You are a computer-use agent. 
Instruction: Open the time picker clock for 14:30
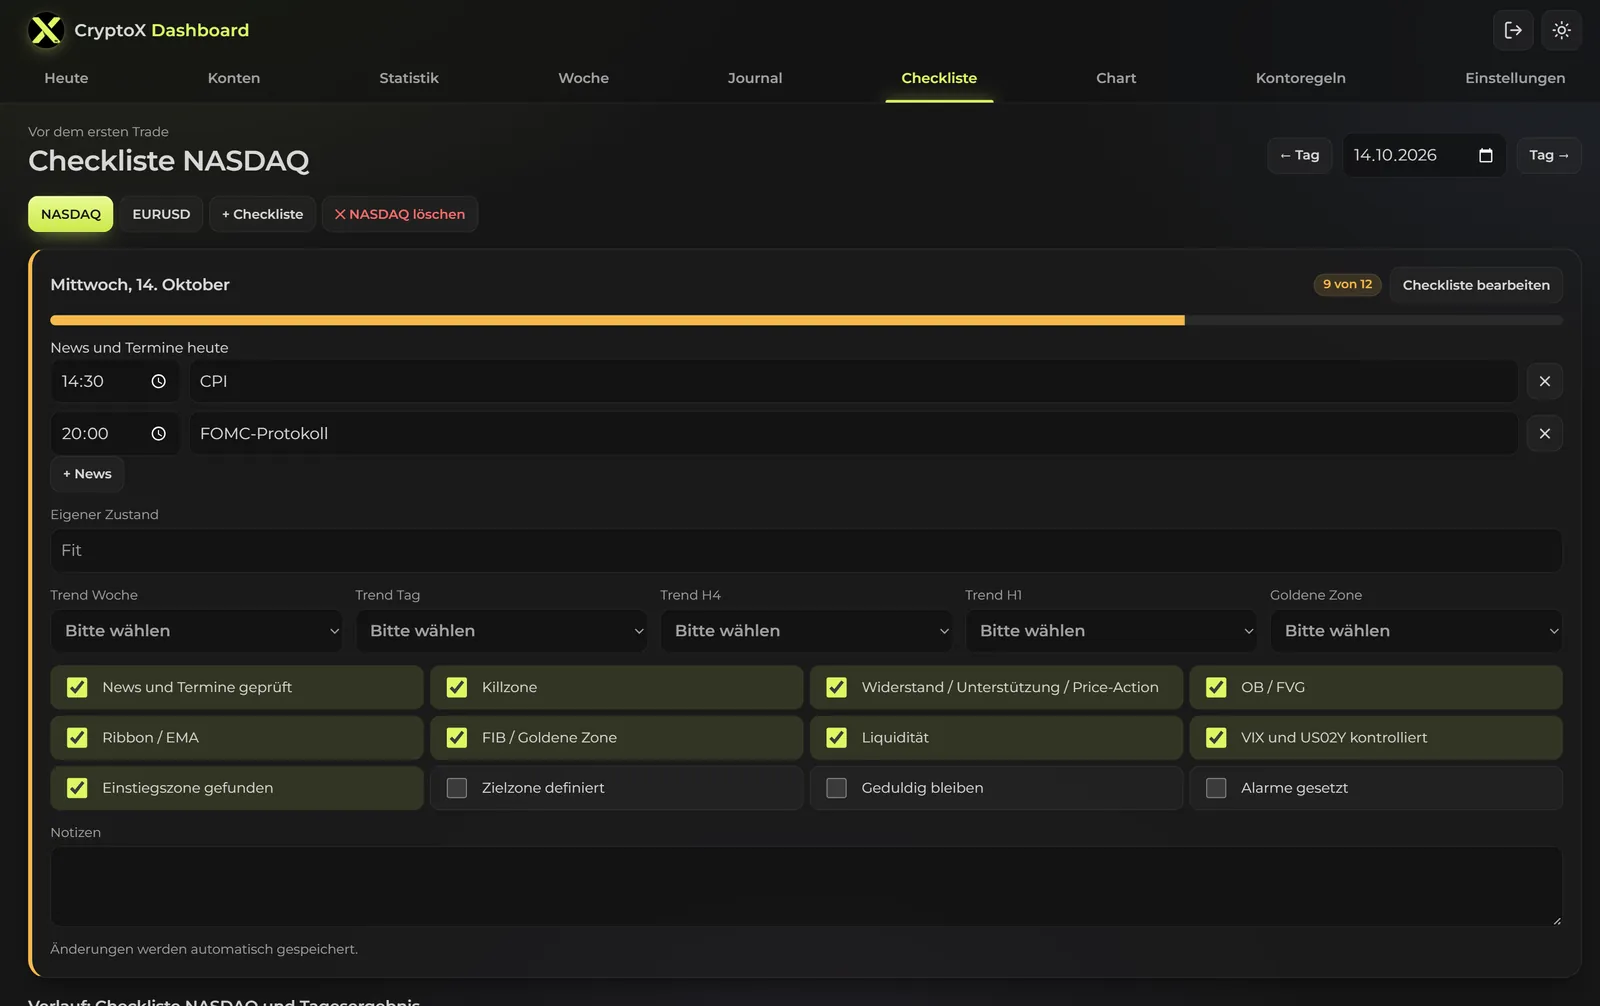(158, 381)
